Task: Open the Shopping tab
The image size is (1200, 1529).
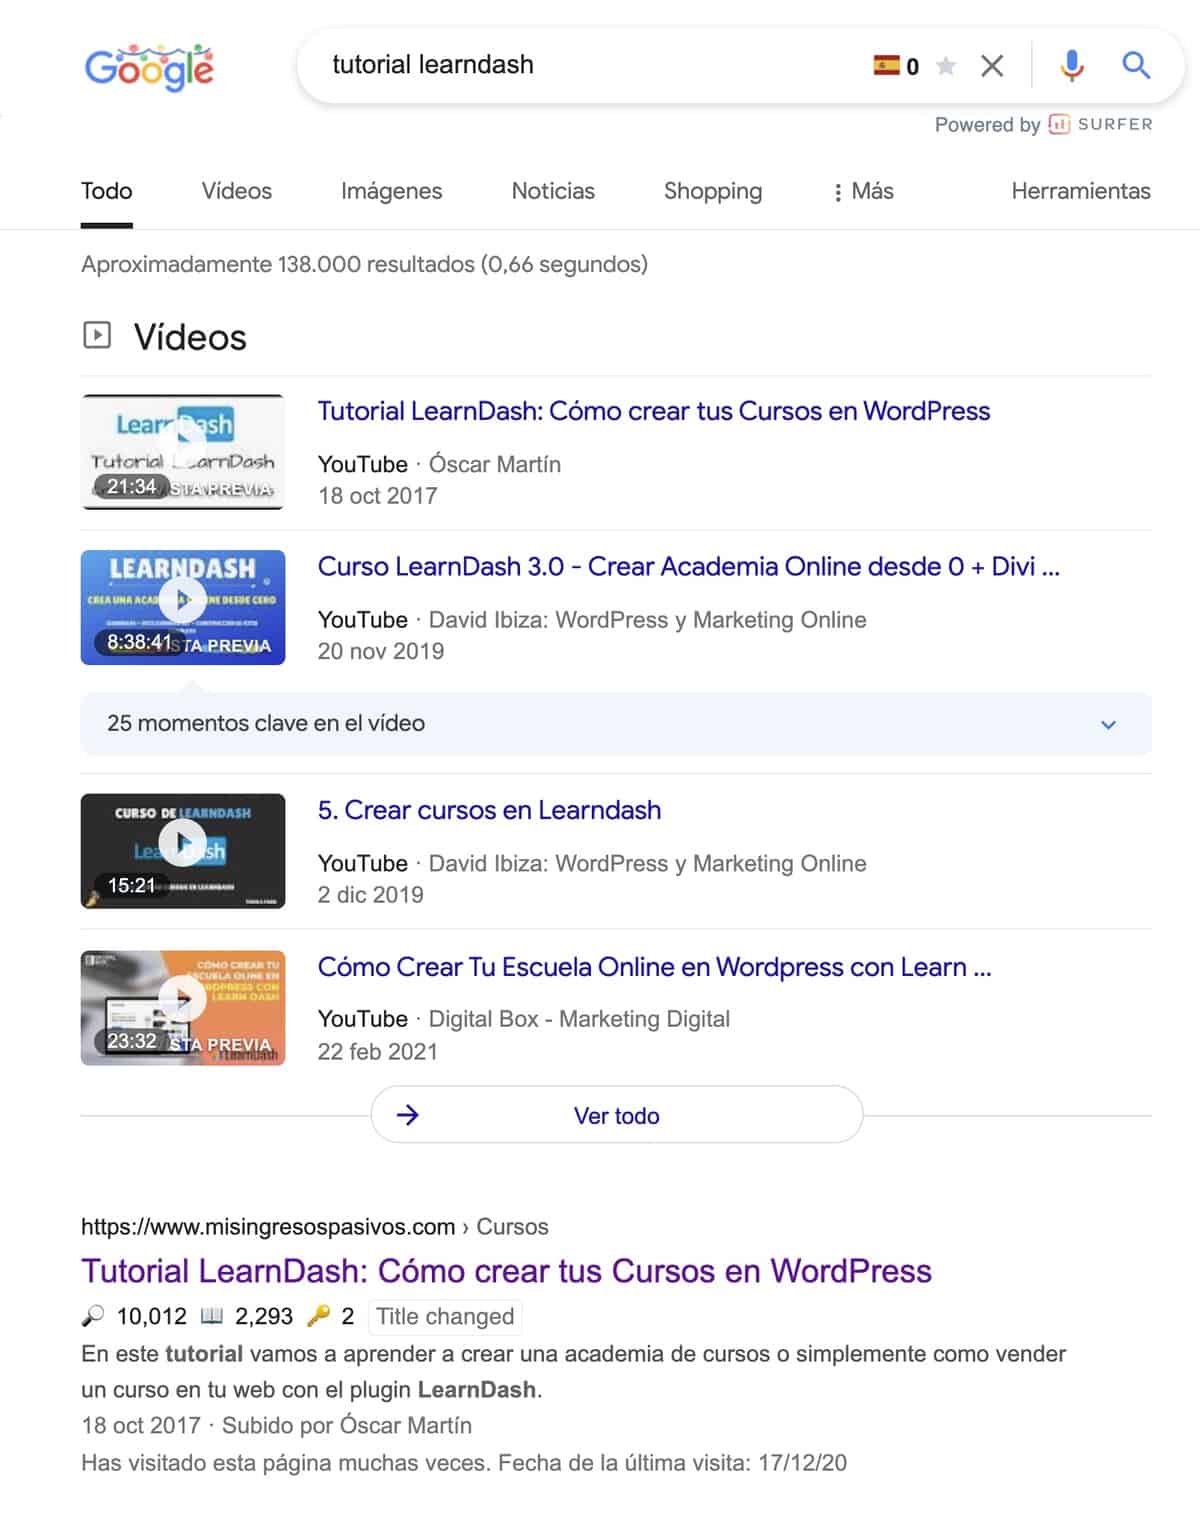Action: (x=713, y=191)
